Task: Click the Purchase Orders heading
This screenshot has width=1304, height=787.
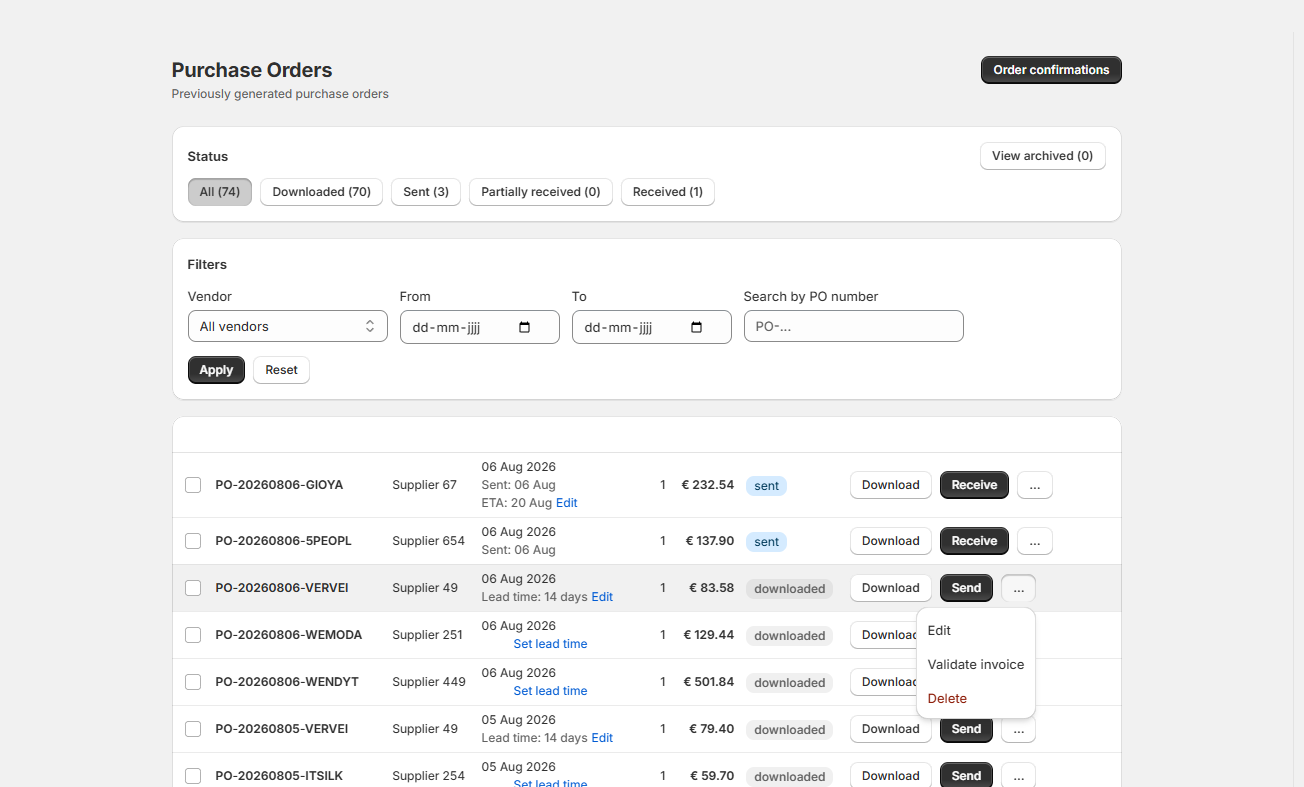Action: [x=252, y=70]
